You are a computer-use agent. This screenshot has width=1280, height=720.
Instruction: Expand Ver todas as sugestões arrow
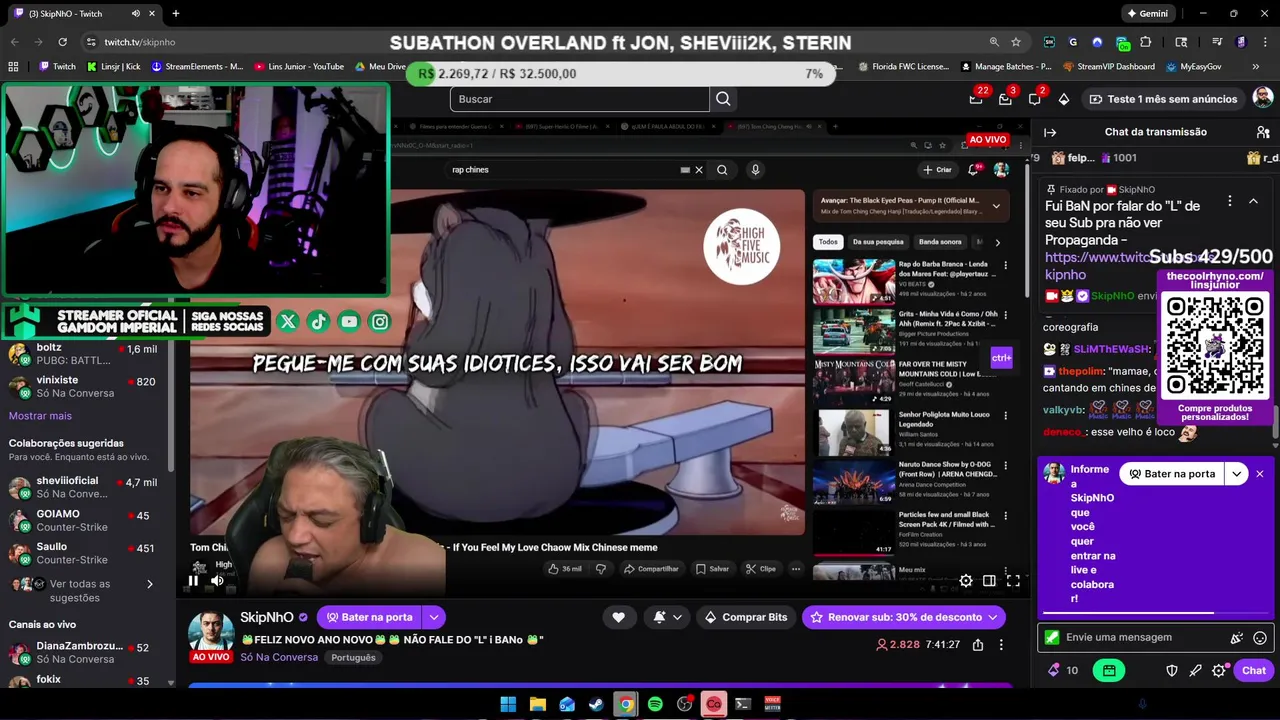click(150, 584)
